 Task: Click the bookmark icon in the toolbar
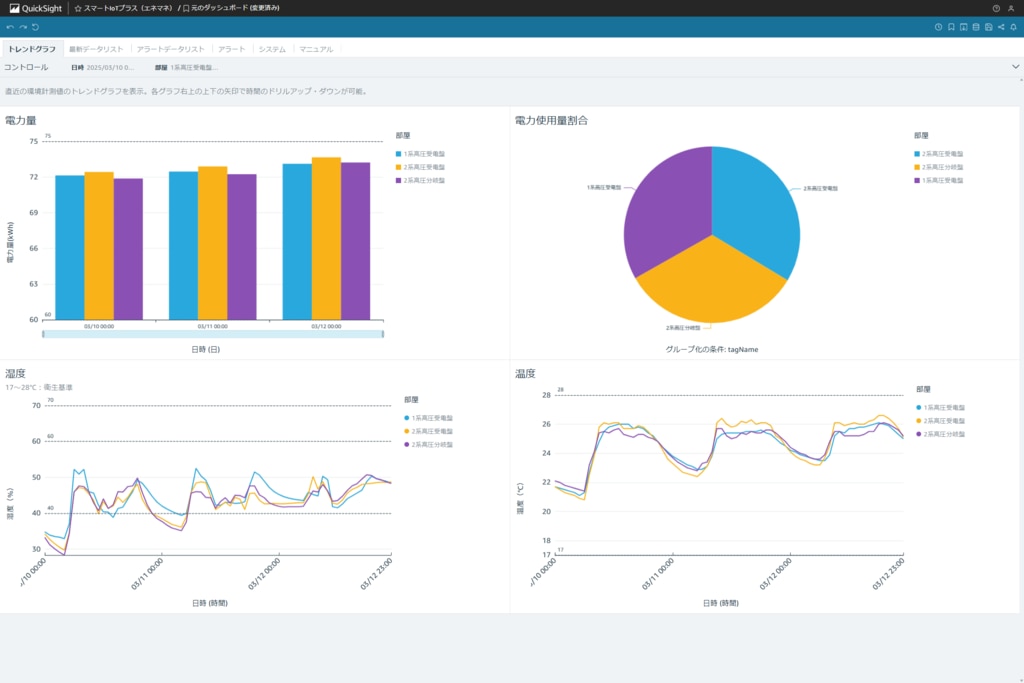(x=951, y=27)
